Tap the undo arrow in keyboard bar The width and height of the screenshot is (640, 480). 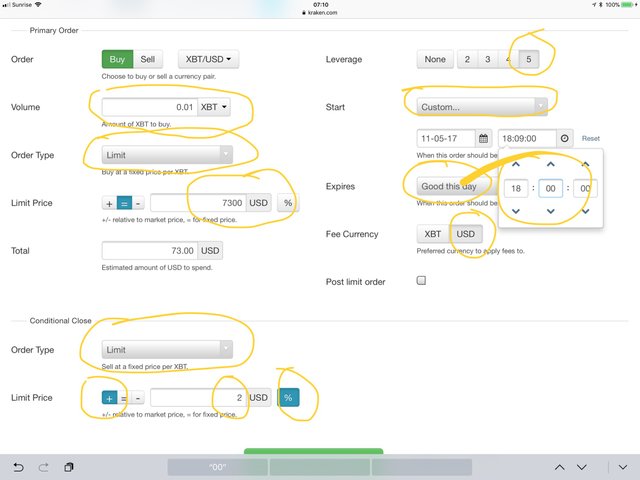[19, 467]
